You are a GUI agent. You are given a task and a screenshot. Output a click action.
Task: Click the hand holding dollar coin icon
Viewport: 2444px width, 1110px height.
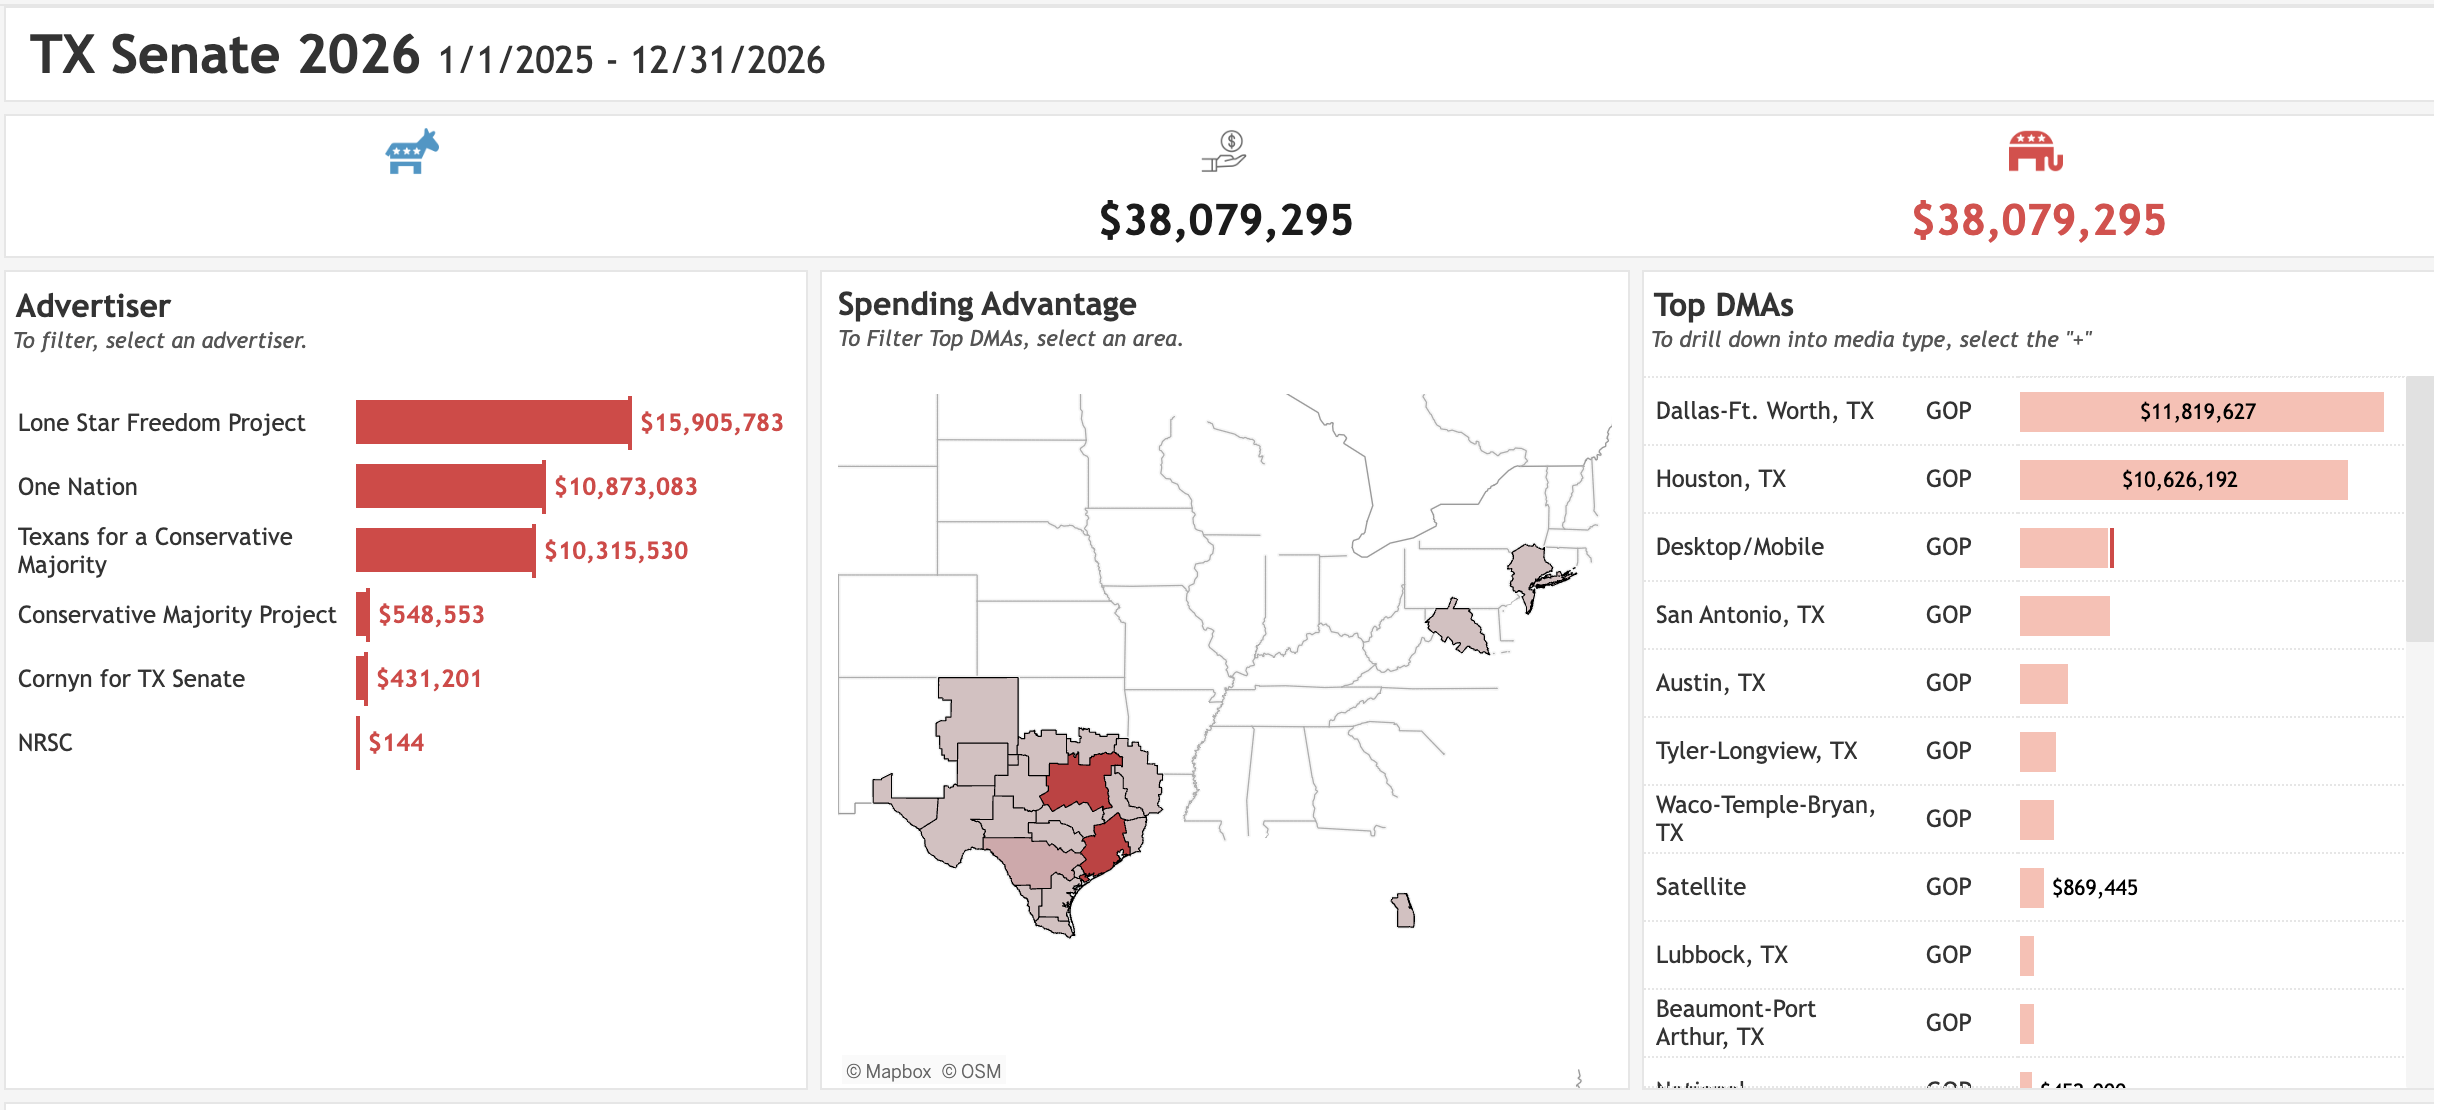coord(1225,152)
